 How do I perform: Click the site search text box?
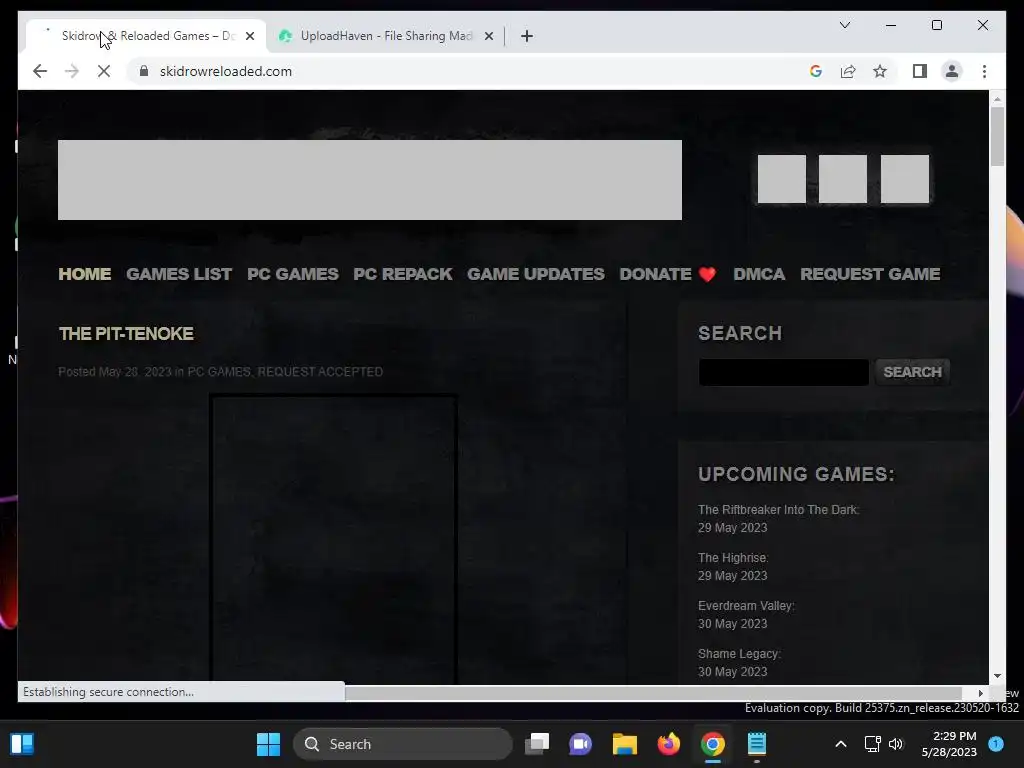pyautogui.click(x=783, y=372)
